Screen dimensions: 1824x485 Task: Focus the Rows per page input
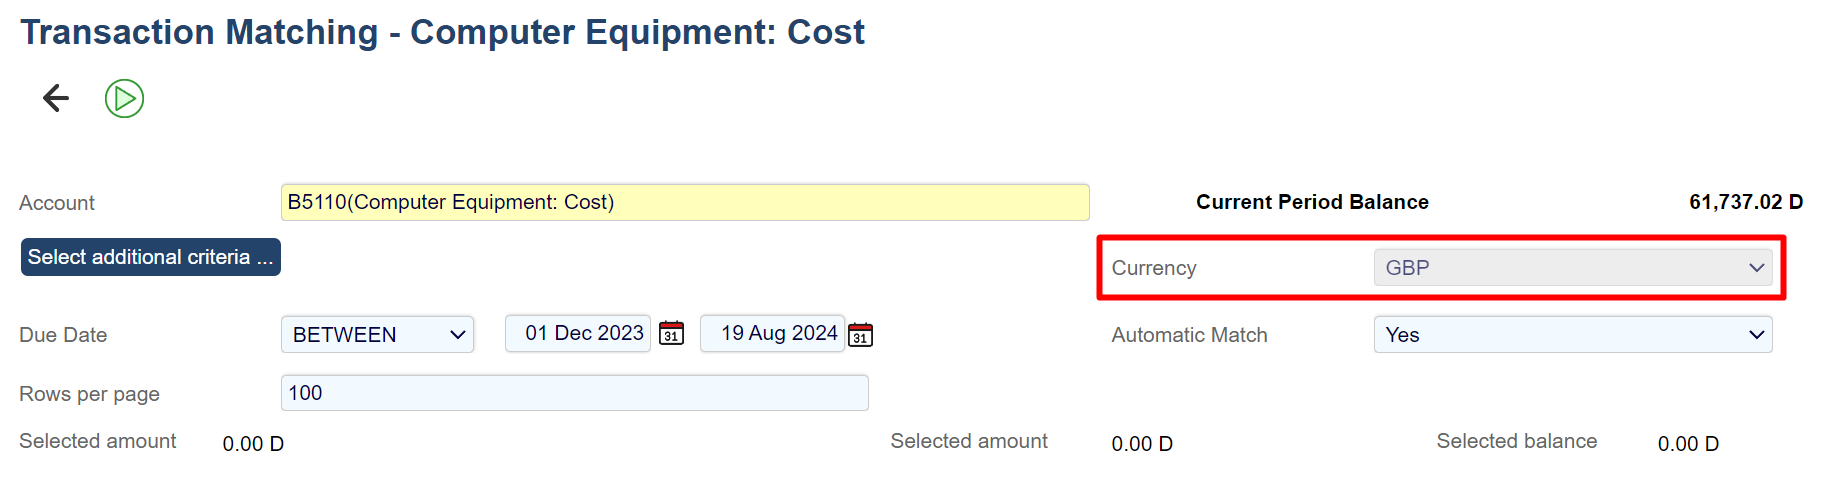coord(574,393)
